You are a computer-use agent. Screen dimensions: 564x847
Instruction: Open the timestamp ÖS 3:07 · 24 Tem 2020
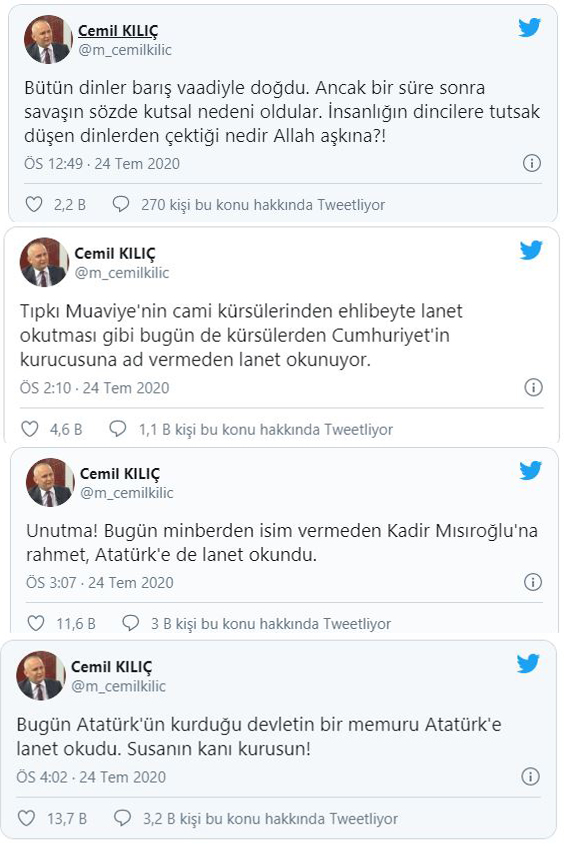coord(100,582)
